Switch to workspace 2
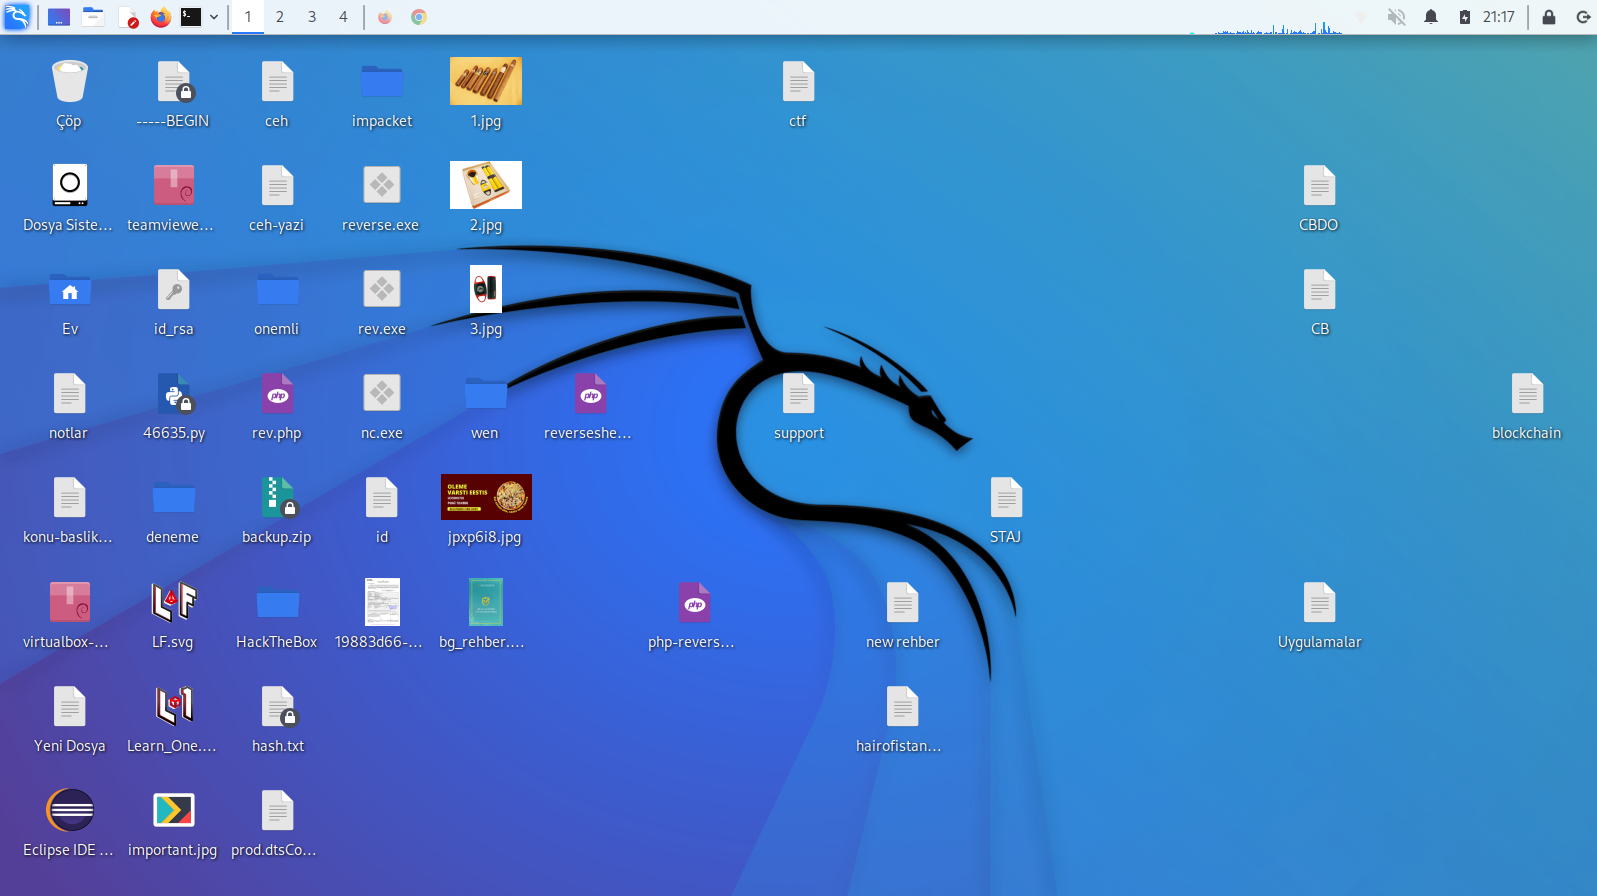The image size is (1597, 896). pos(280,17)
